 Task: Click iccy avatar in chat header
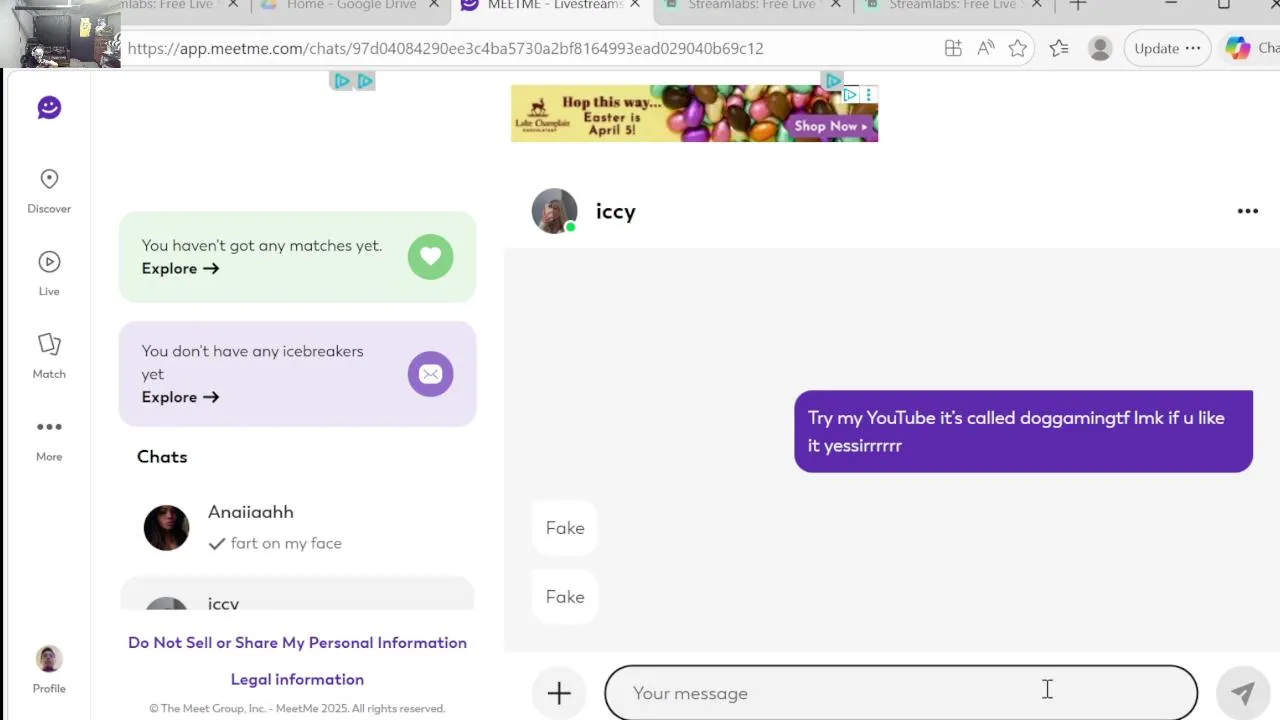point(554,211)
